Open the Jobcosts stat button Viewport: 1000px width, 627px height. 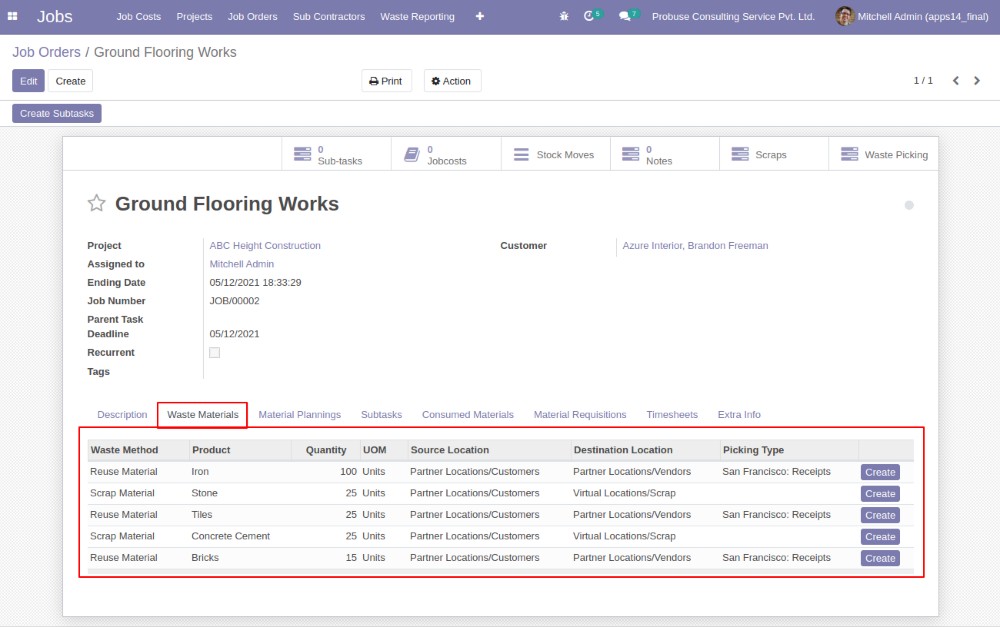pyautogui.click(x=446, y=155)
